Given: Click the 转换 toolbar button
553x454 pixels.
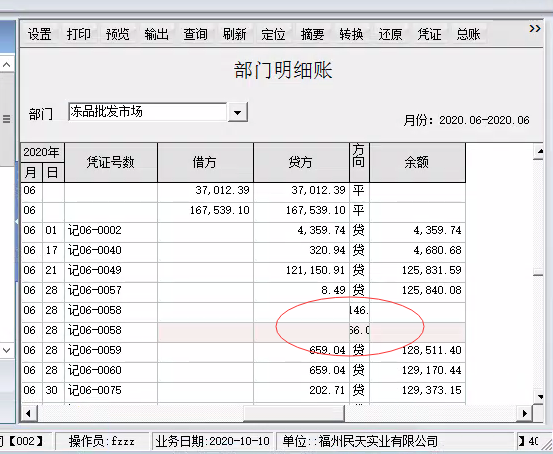Looking at the screenshot, I should (x=351, y=34).
